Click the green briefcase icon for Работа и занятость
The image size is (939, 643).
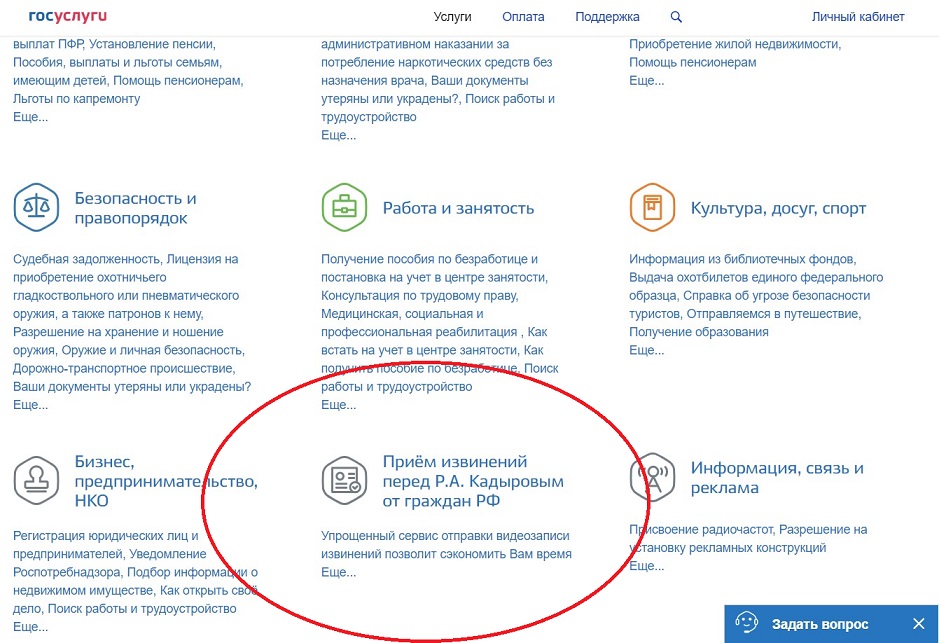(x=344, y=208)
